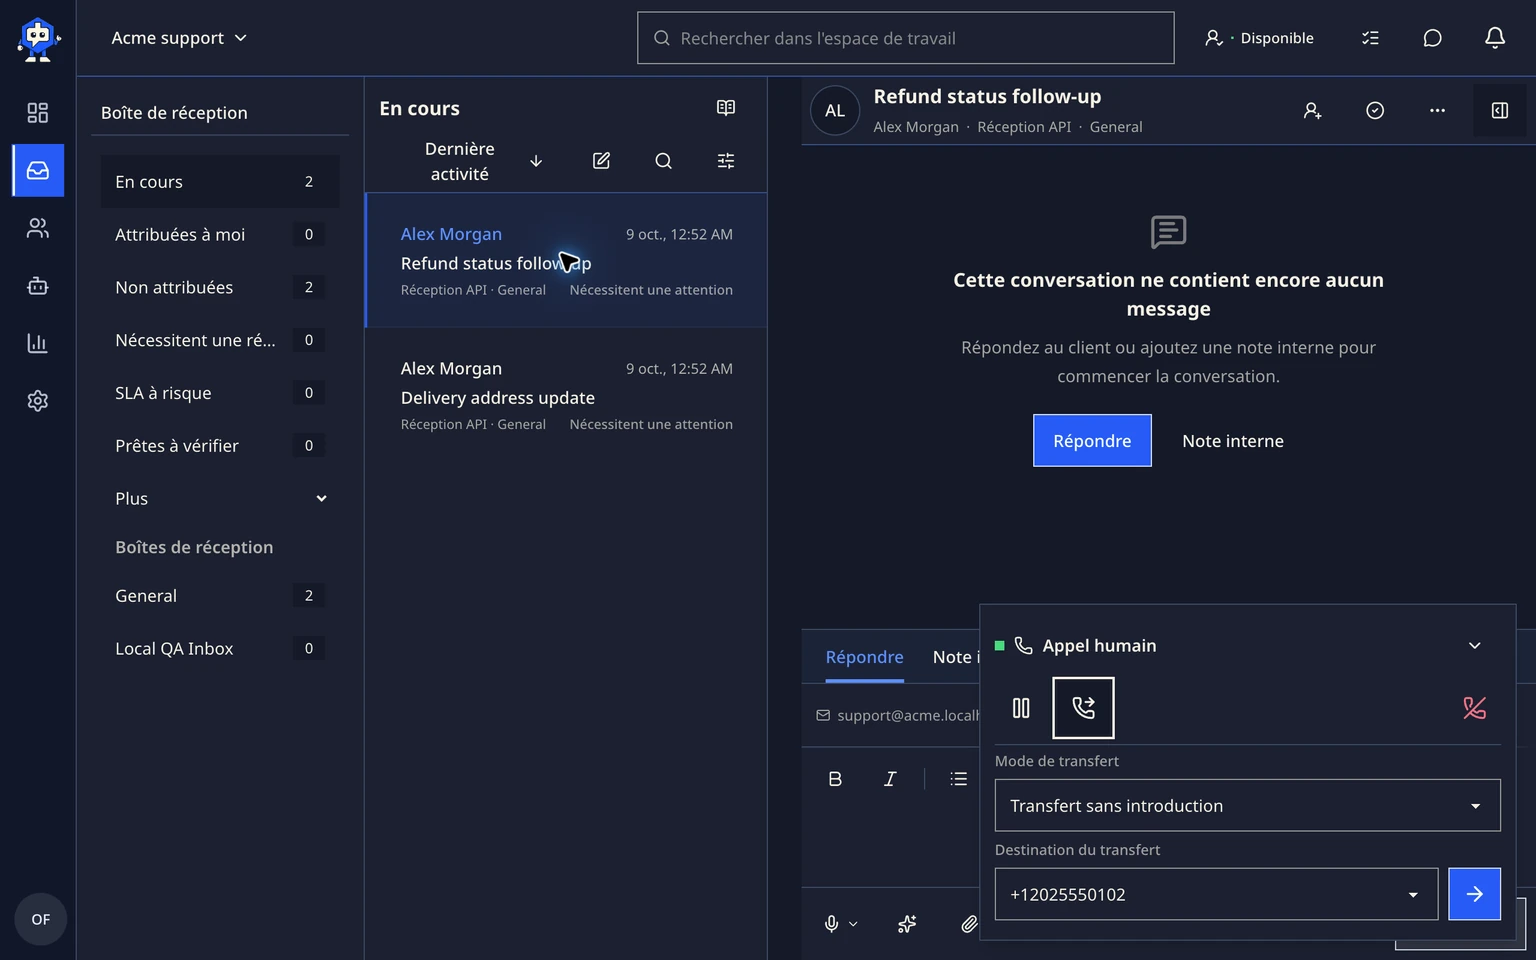
Task: Open the reports chart icon in sidebar
Action: (38, 343)
